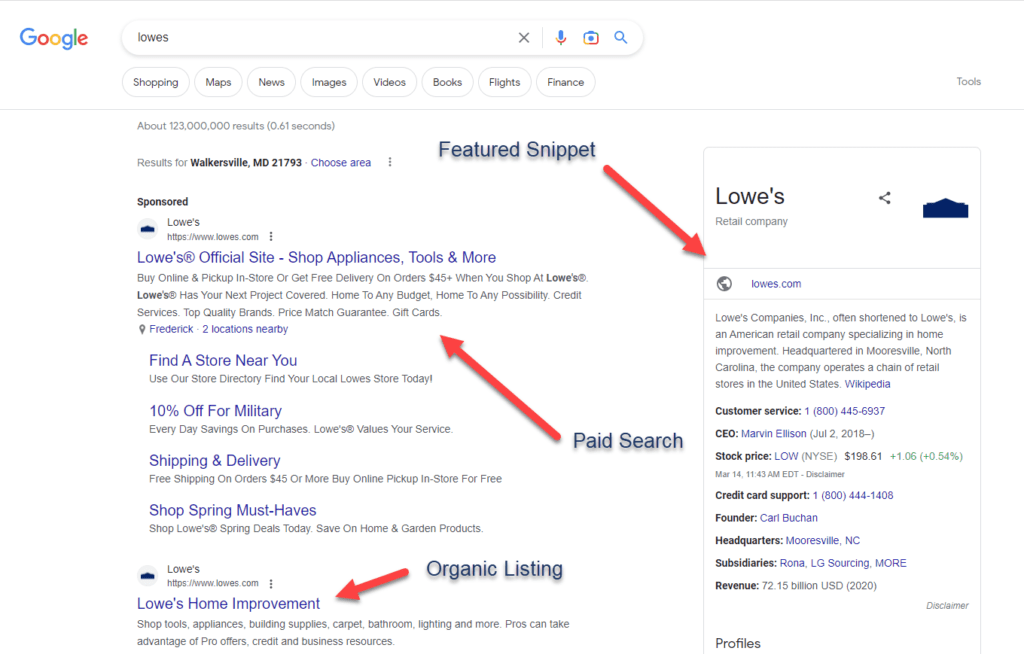Open location options three-dot menu
This screenshot has width=1024, height=654.
click(390, 162)
